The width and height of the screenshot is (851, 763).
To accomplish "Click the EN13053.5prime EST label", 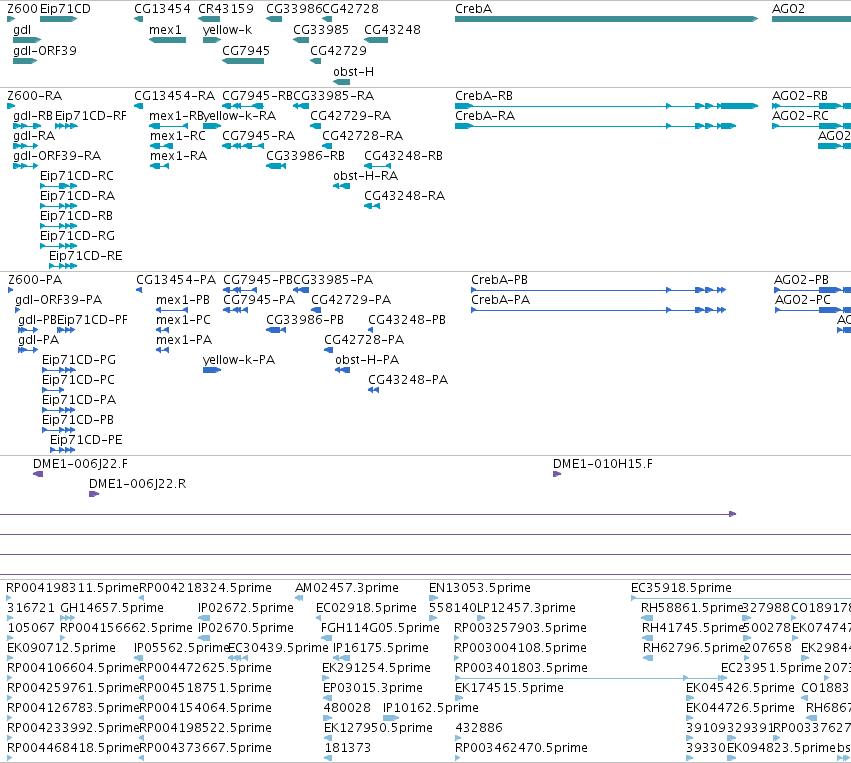I will [480, 588].
